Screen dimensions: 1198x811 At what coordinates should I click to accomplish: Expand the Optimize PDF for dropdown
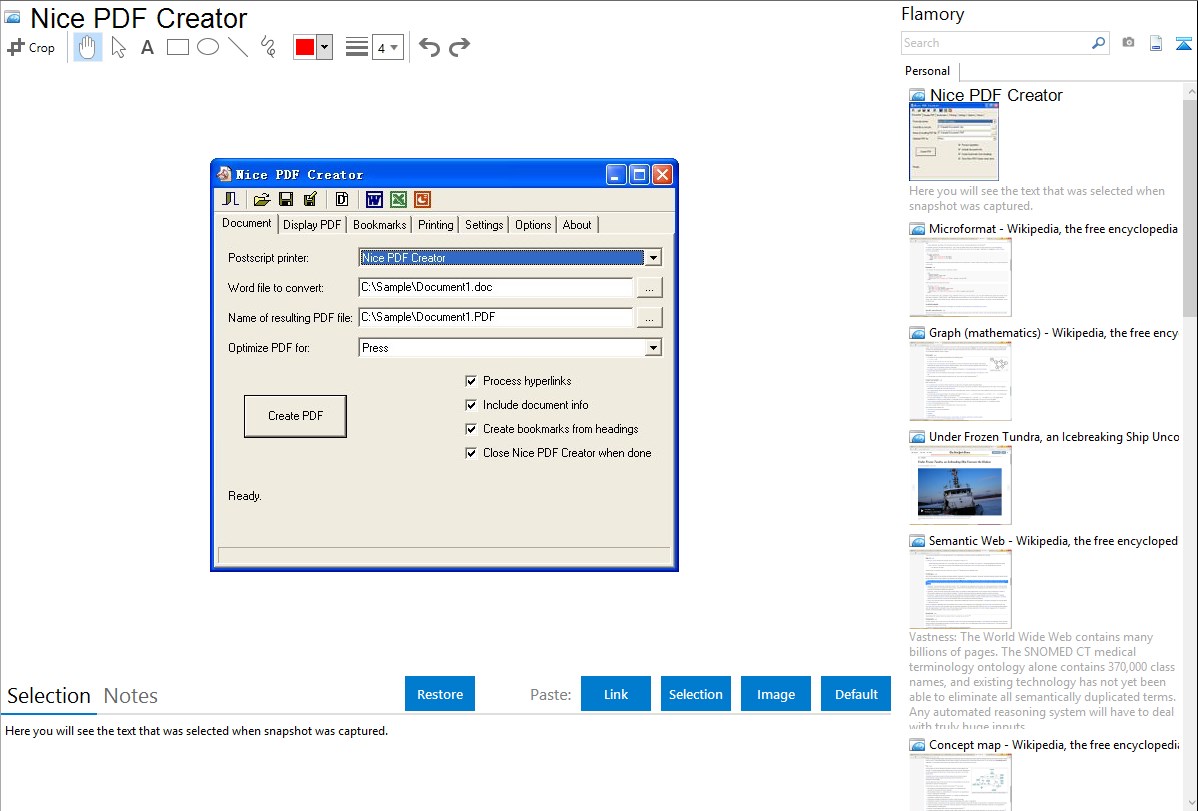pyautogui.click(x=652, y=348)
